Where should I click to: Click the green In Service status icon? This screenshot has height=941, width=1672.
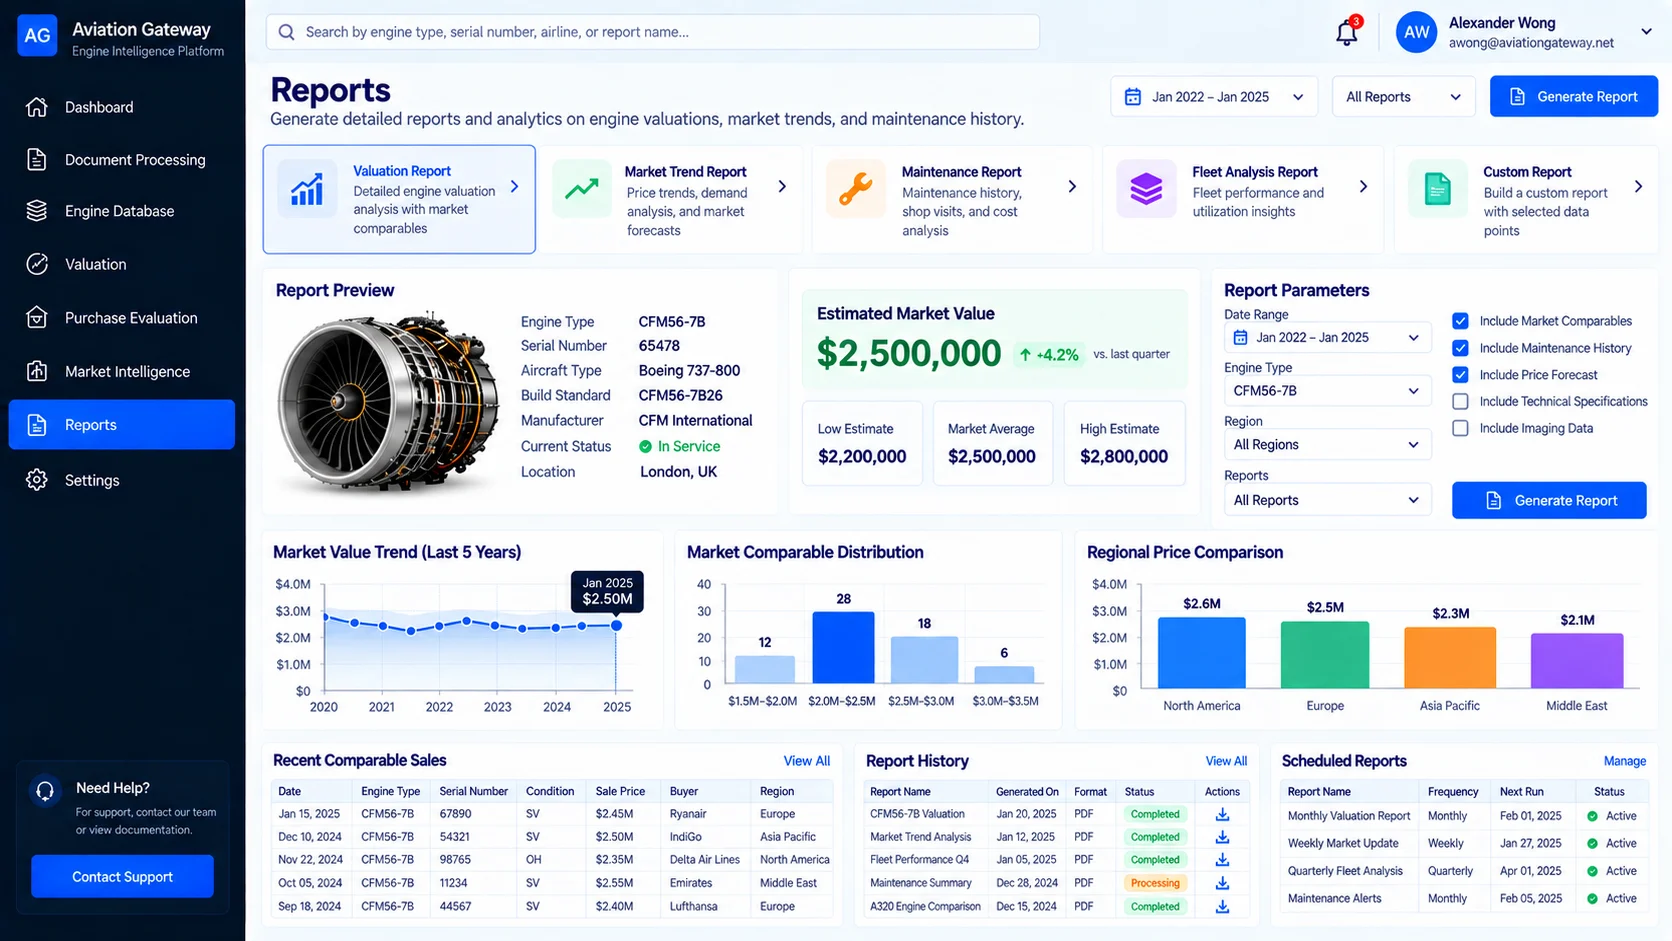coord(645,447)
